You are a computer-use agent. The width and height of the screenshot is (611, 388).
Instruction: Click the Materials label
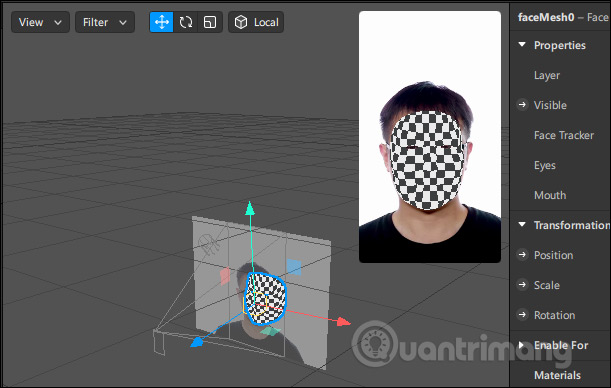tap(557, 375)
